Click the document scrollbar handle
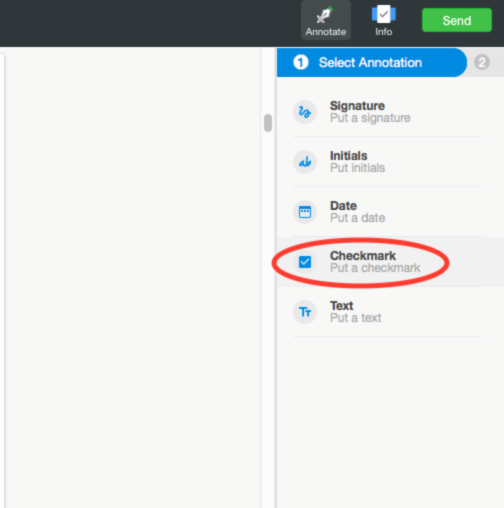The width and height of the screenshot is (504, 508). (268, 123)
